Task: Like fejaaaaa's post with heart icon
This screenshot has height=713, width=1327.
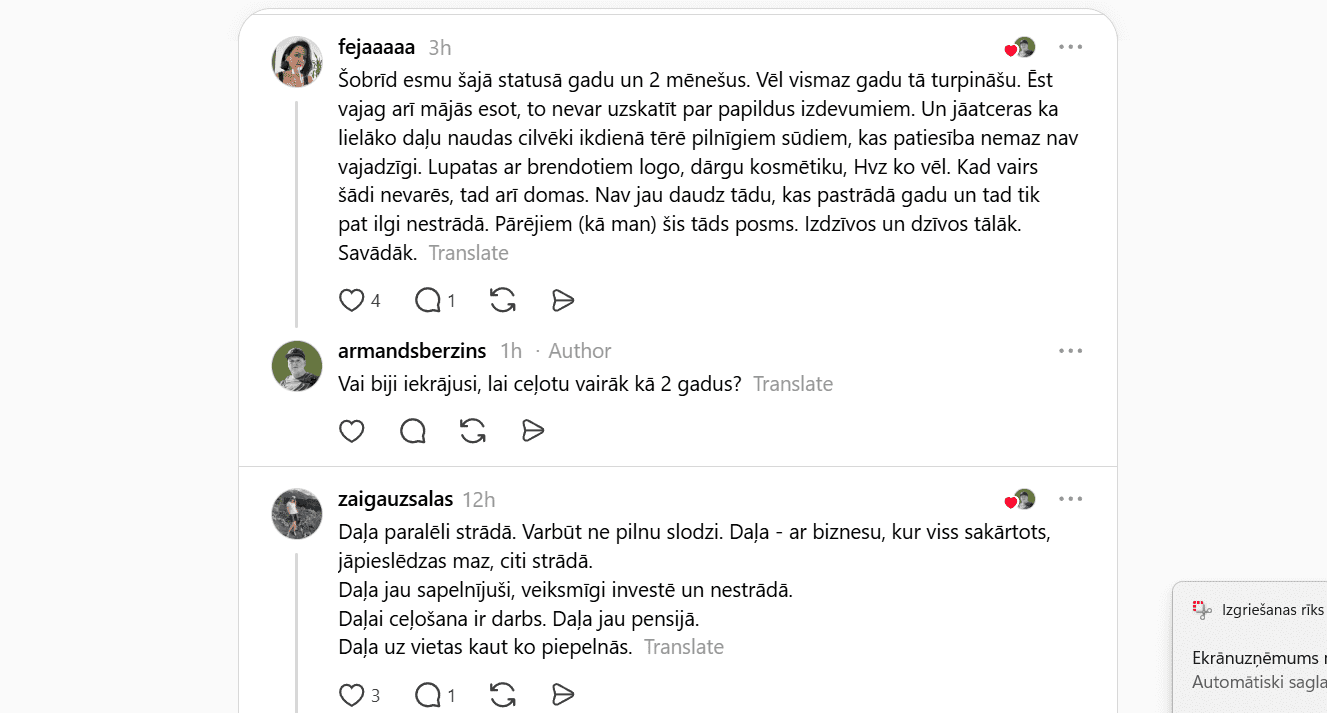Action: pos(352,300)
